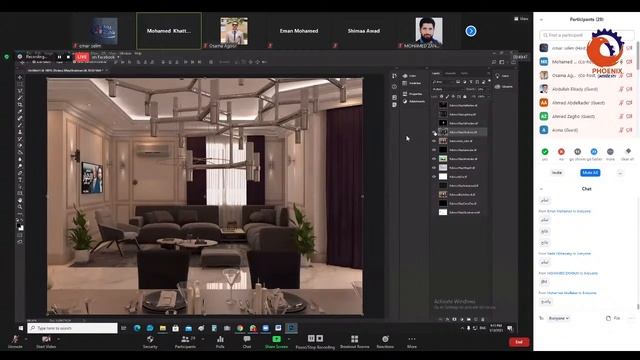Screen dimensions: 640x360
Task: Open the Help menu in Photoshop
Action: point(138,53)
